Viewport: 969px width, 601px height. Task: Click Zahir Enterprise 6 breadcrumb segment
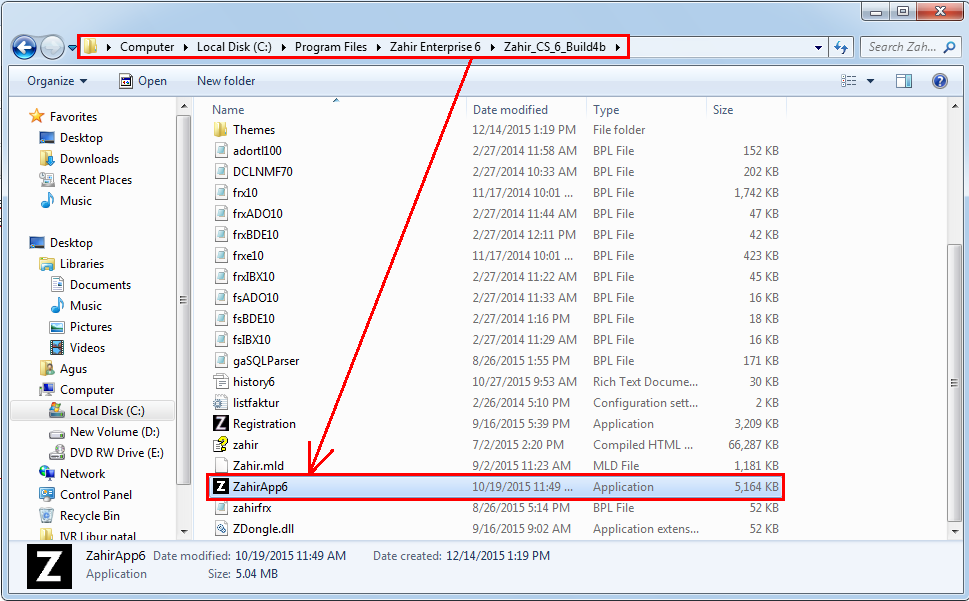[435, 47]
